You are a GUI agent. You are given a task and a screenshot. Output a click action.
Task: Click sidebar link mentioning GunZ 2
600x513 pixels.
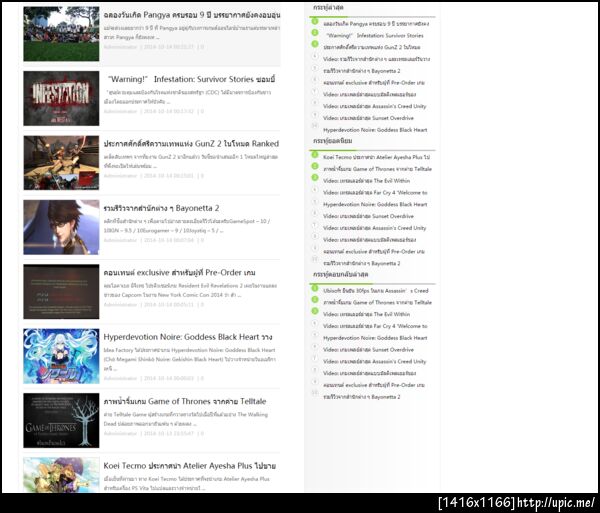pyautogui.click(x=372, y=47)
